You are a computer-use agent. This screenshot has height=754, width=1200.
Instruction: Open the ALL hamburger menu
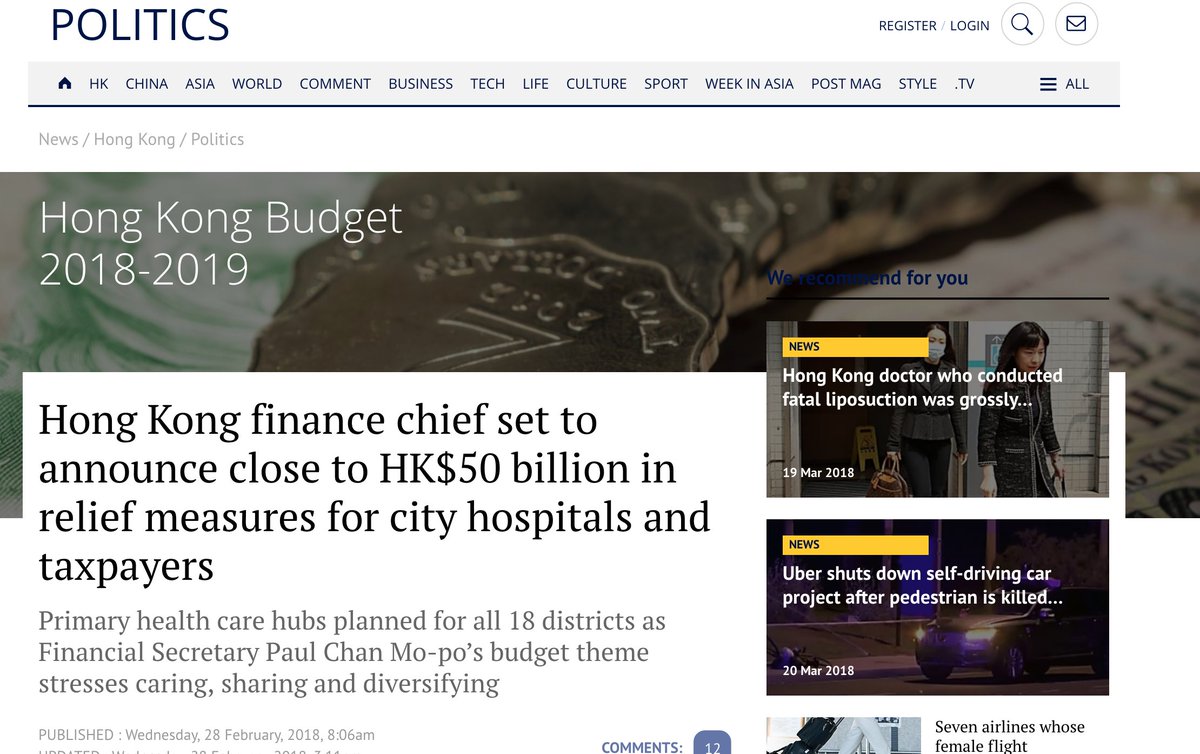point(1064,84)
